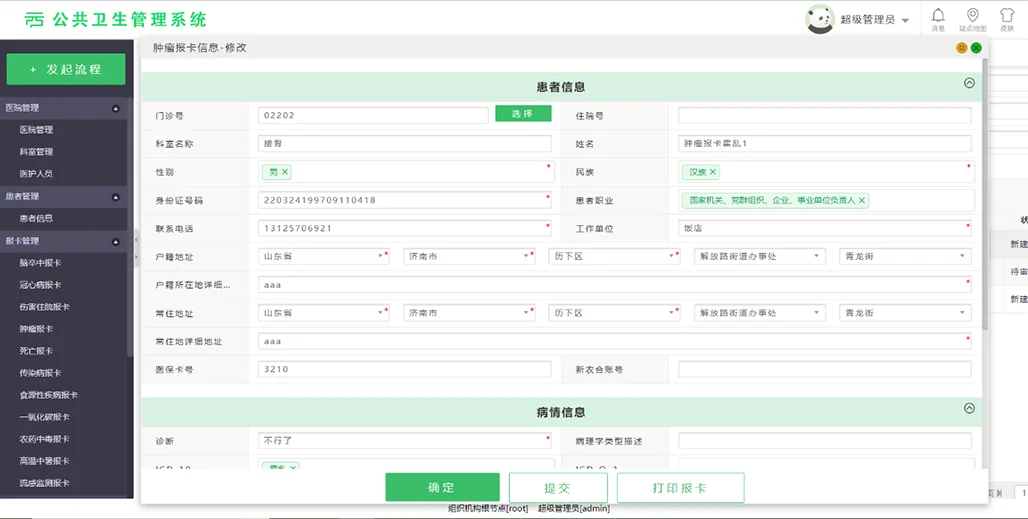This screenshot has width=1028, height=519.
Task: Remove the 汉族 ethnicity tag
Action: (x=713, y=172)
